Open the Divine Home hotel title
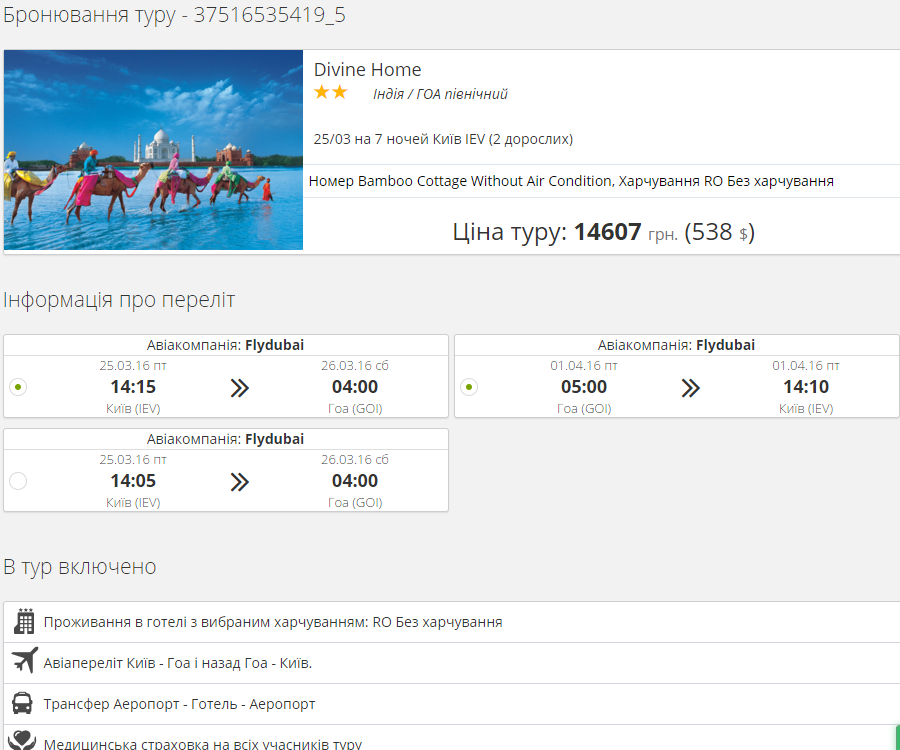900x750 pixels. (x=367, y=70)
